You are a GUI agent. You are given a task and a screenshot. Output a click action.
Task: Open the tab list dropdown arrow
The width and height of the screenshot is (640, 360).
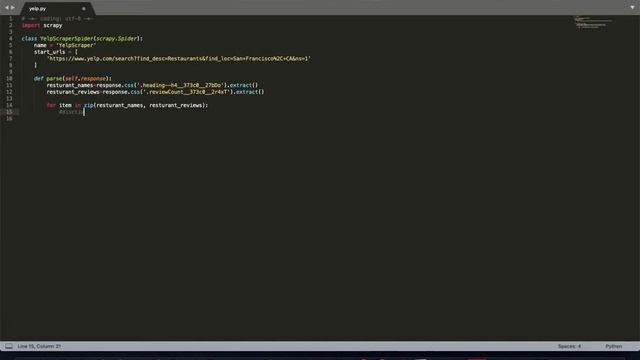[632, 7]
